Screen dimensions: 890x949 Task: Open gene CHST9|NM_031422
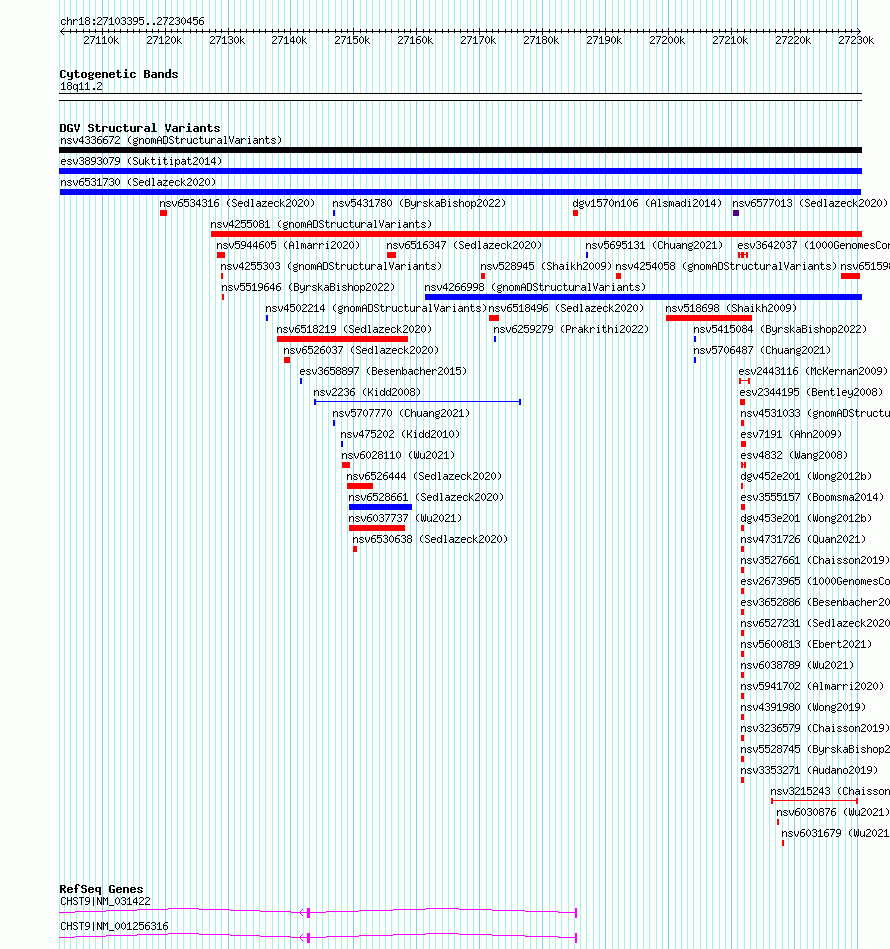tap(105, 901)
